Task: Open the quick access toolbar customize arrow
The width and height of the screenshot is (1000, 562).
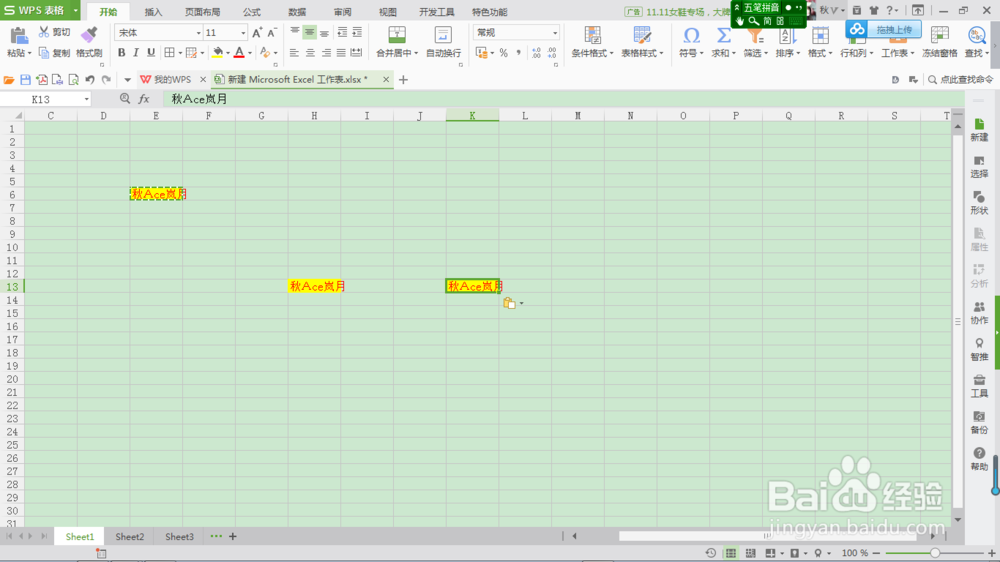Action: pyautogui.click(x=128, y=80)
